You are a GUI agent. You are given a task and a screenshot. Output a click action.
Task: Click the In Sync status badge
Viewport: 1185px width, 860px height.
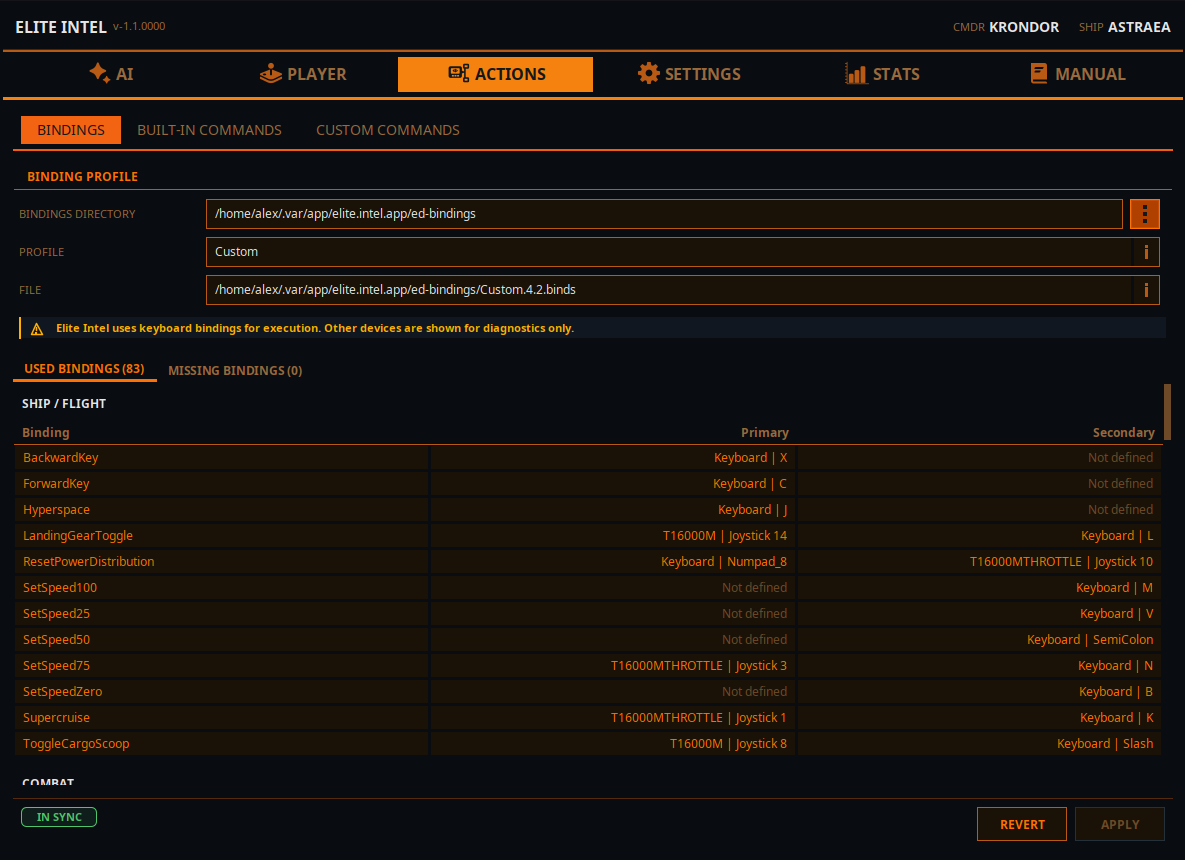click(59, 817)
